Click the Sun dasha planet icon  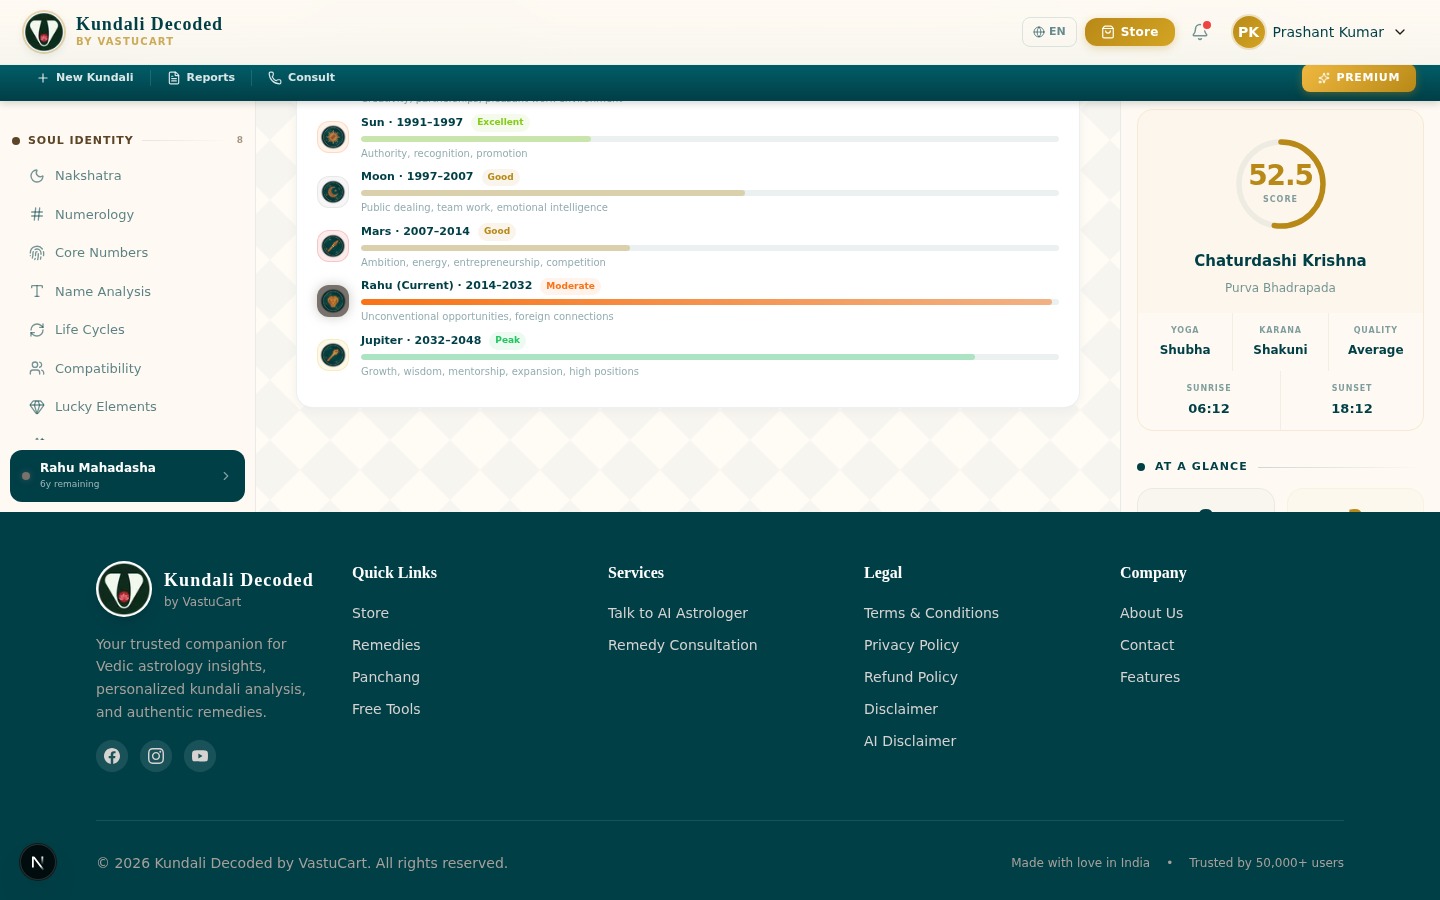(x=333, y=137)
